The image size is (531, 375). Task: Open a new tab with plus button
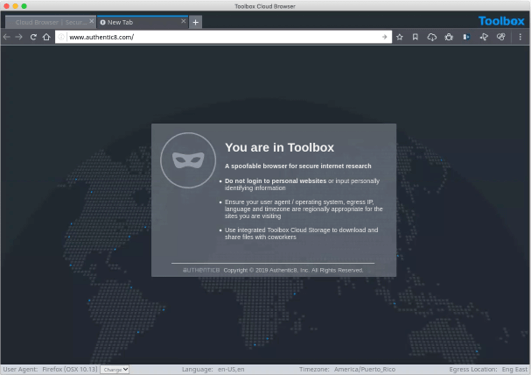[195, 22]
